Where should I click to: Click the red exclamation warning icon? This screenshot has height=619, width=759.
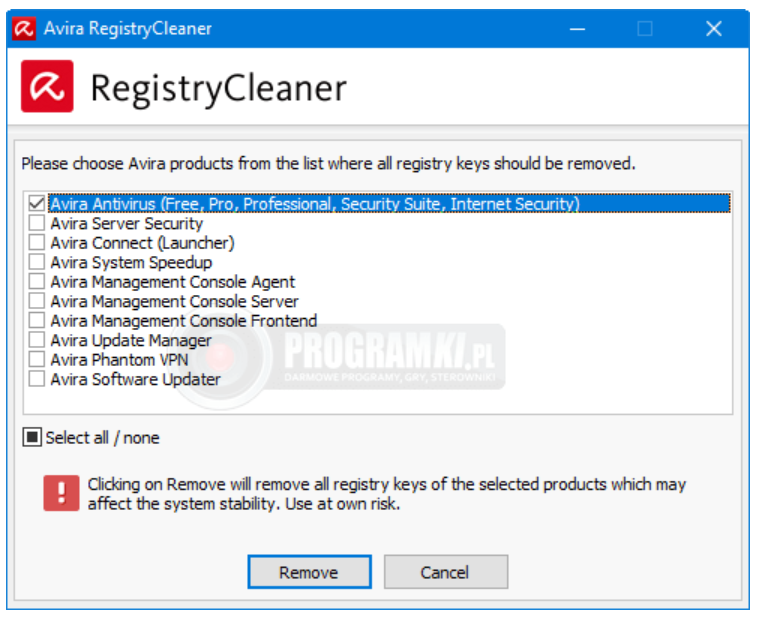pyautogui.click(x=61, y=493)
